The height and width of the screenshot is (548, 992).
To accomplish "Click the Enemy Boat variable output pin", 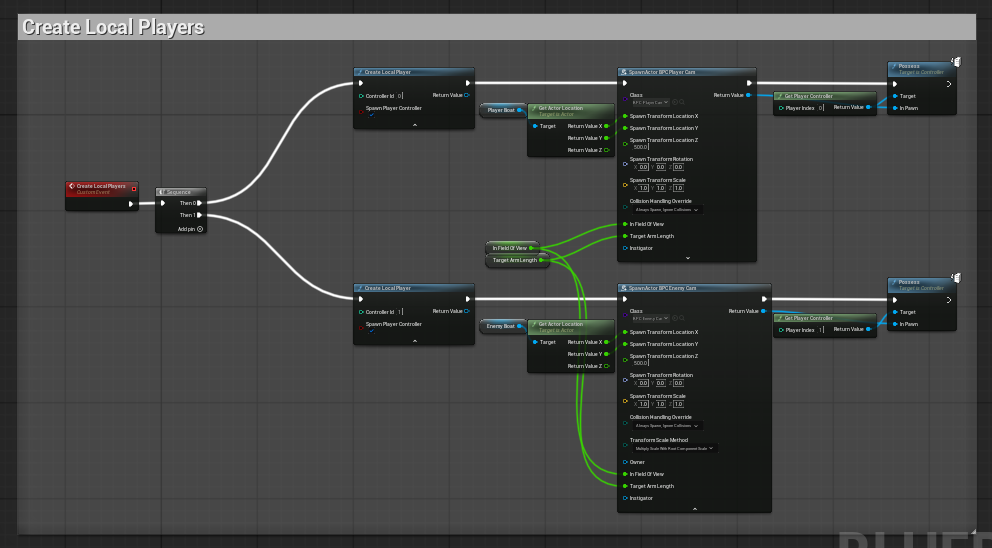I will [519, 326].
